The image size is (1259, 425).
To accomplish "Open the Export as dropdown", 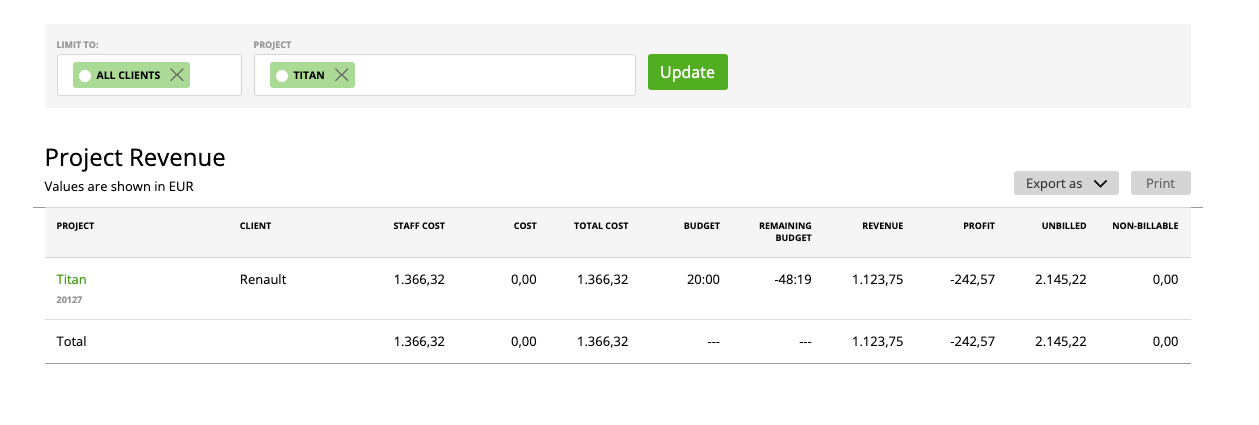I will (1066, 183).
